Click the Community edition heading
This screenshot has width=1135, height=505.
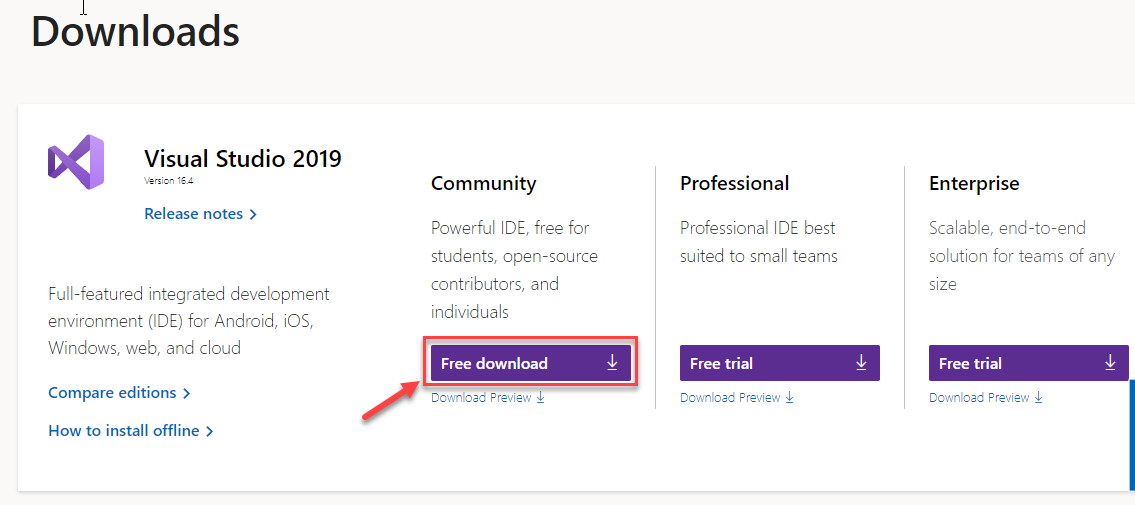tap(484, 184)
